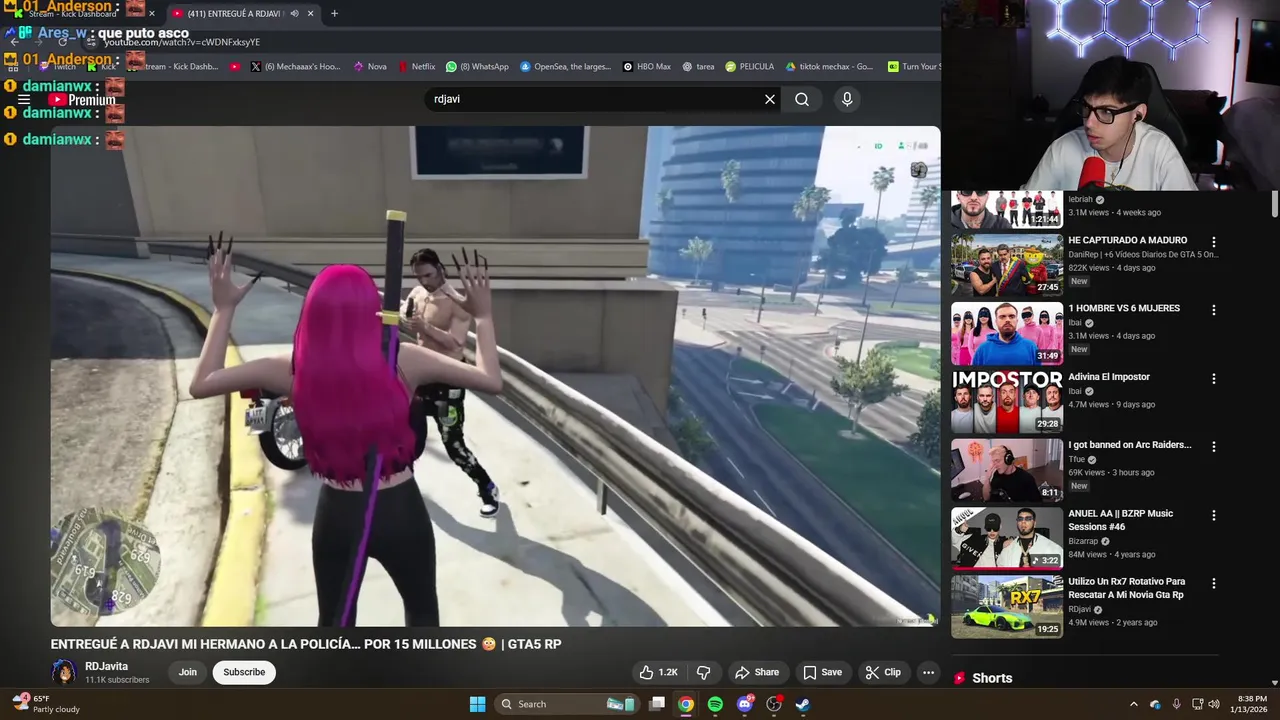Share this video
This screenshot has height=720, width=1280.
coord(756,672)
